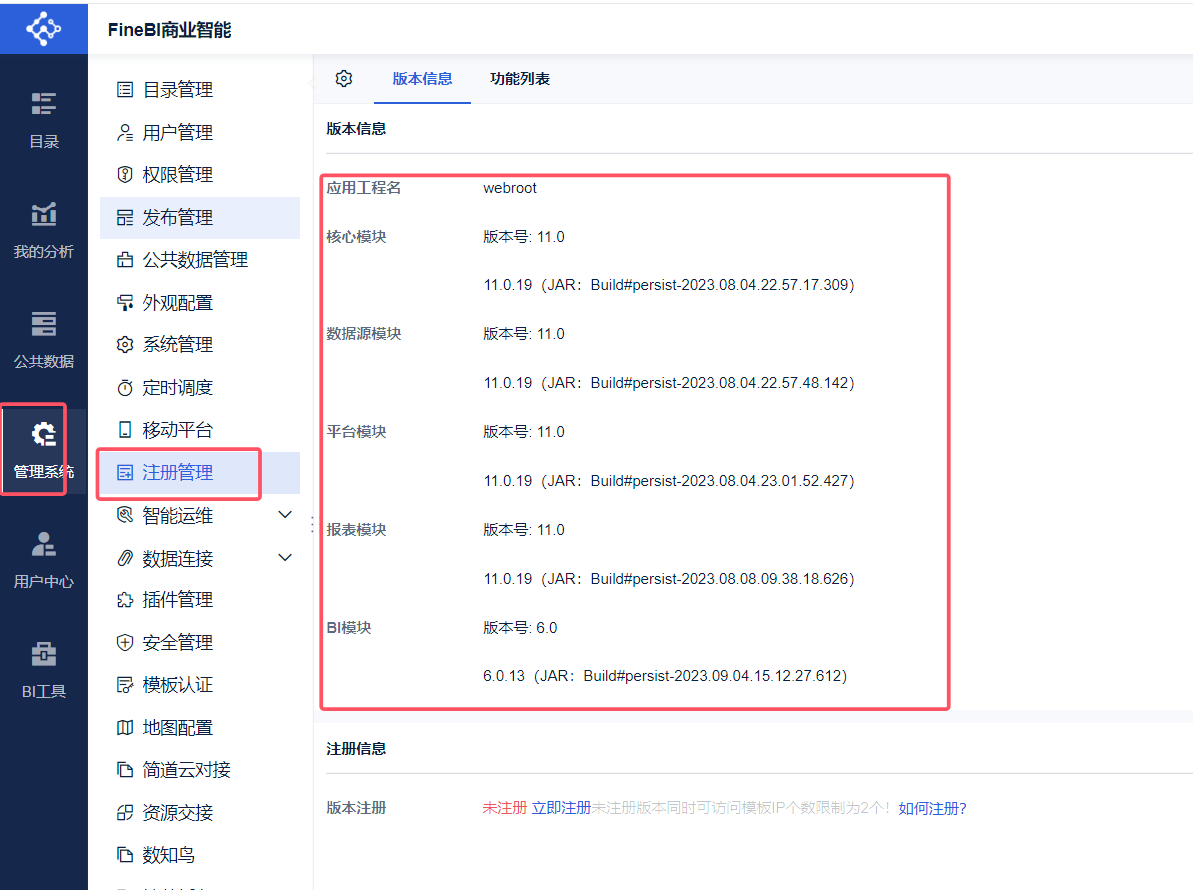
Task: Click the 注册信息 section heading
Action: 356,749
